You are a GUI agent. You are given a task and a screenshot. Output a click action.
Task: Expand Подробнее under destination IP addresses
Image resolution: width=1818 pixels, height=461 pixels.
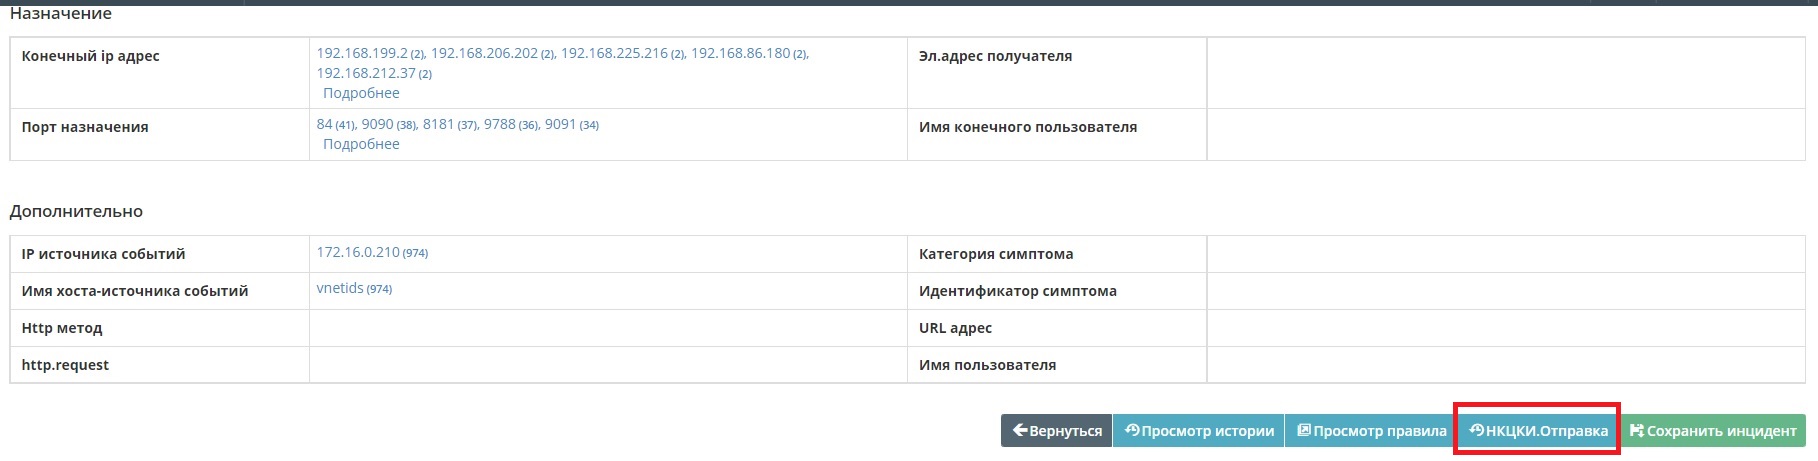tap(361, 93)
